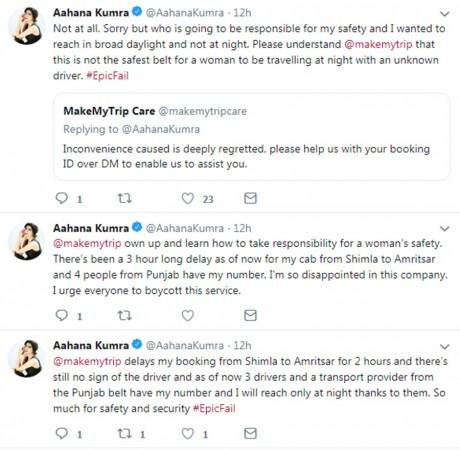Reply to the boycott this service tweet
The height and width of the screenshot is (450, 460).
[x=62, y=315]
